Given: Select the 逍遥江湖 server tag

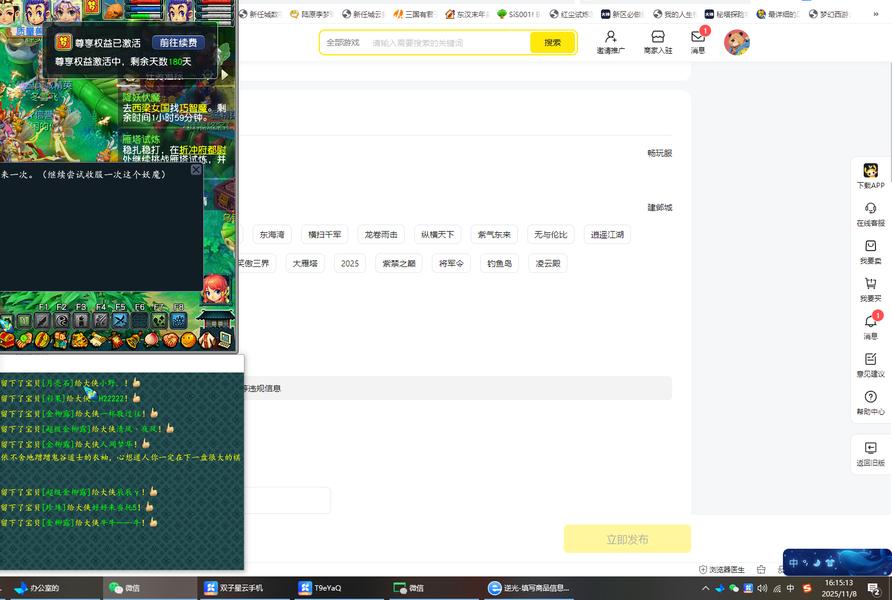Looking at the screenshot, I should coord(607,234).
